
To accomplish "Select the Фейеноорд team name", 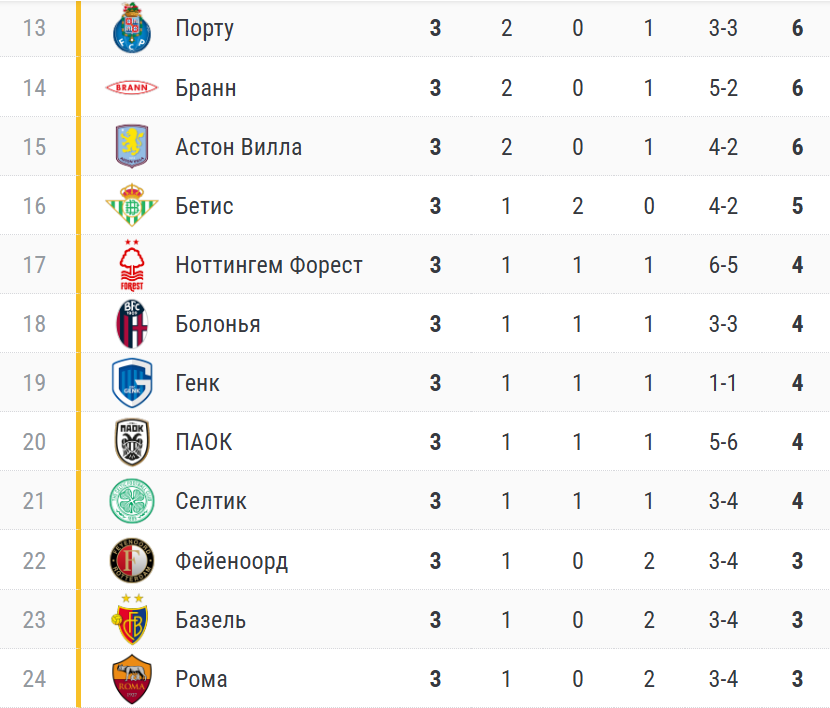I will [x=231, y=560].
